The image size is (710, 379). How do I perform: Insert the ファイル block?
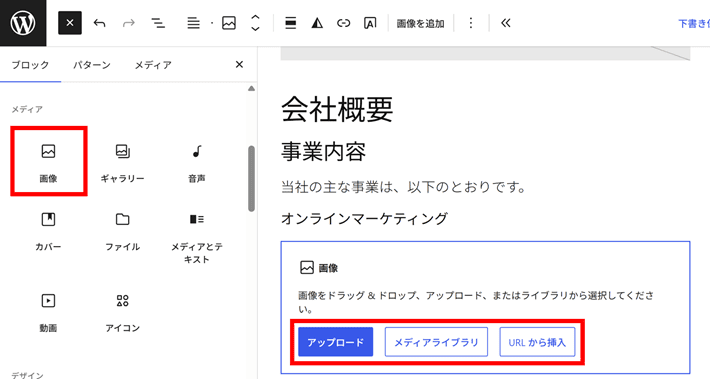pos(123,231)
